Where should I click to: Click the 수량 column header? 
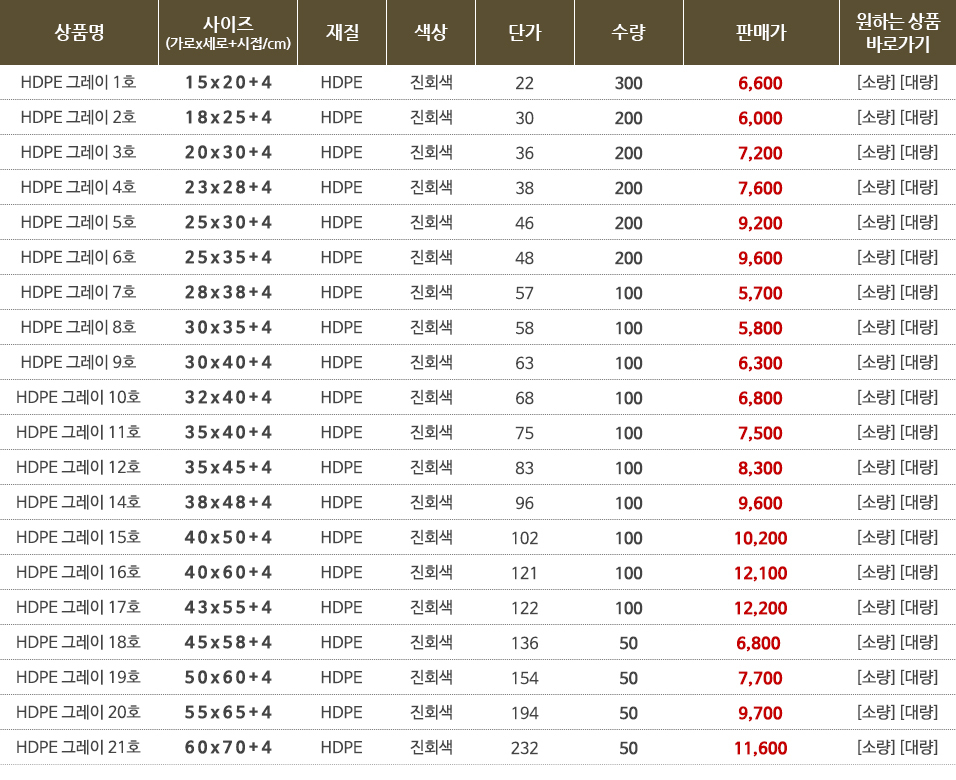628,32
